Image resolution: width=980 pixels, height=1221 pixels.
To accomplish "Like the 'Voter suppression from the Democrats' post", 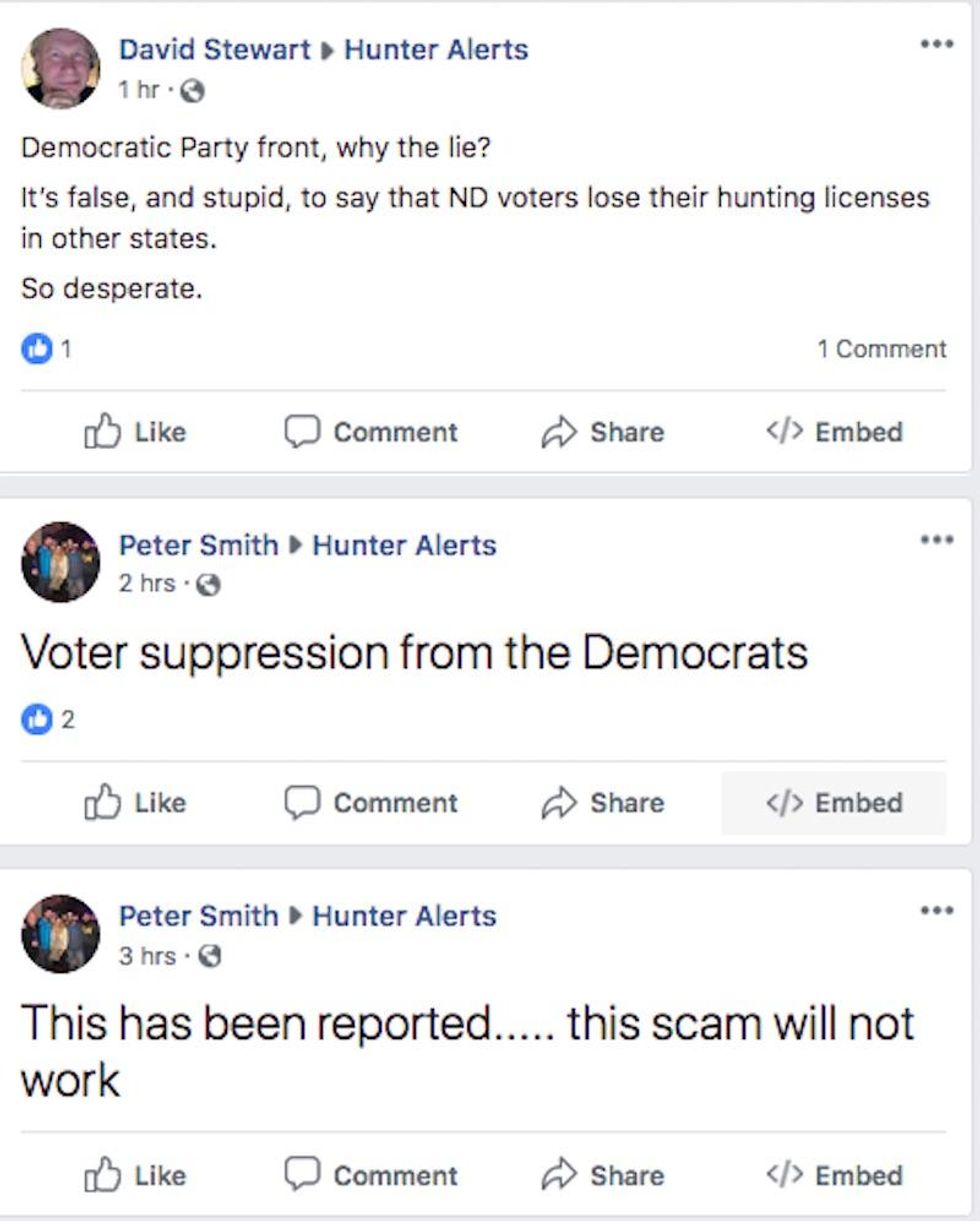I will 135,803.
